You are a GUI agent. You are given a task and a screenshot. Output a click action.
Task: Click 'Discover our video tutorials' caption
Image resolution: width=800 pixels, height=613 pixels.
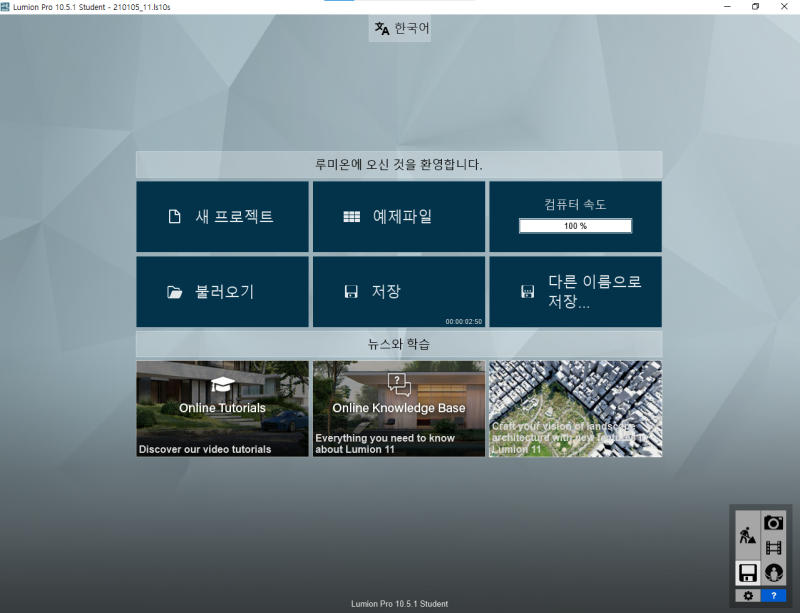pos(205,449)
